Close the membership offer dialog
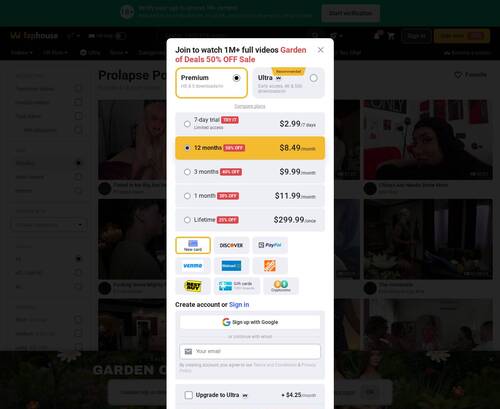Screen dimensions: 500x409 click(321, 50)
